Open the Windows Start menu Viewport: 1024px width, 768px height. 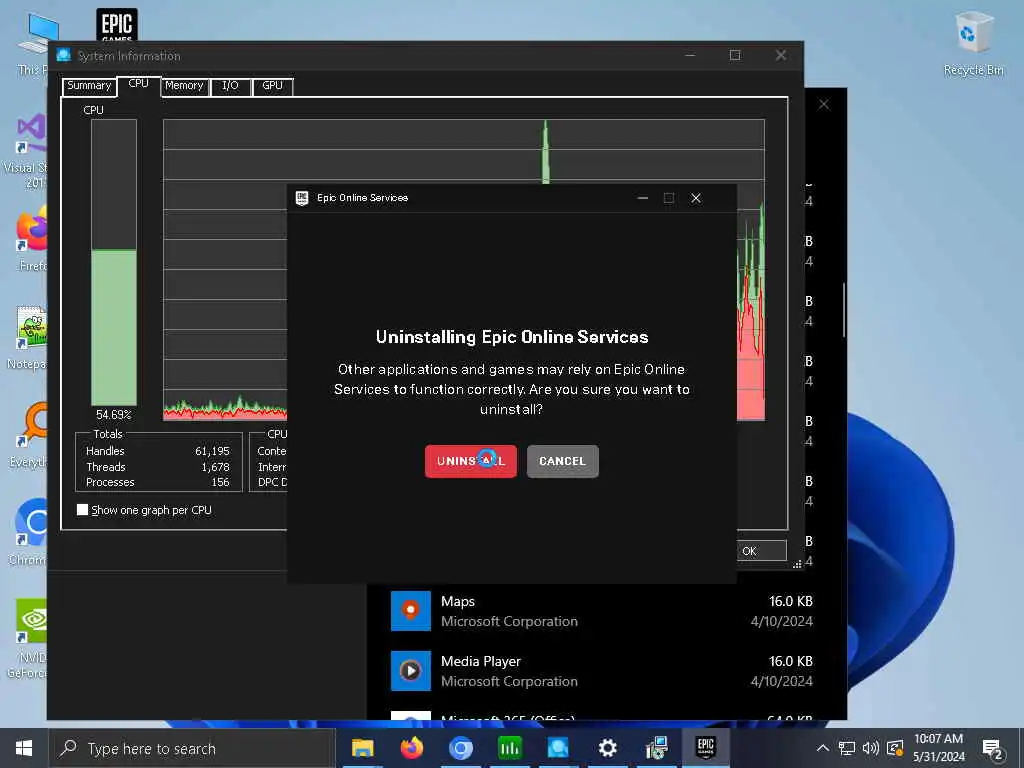pos(24,748)
